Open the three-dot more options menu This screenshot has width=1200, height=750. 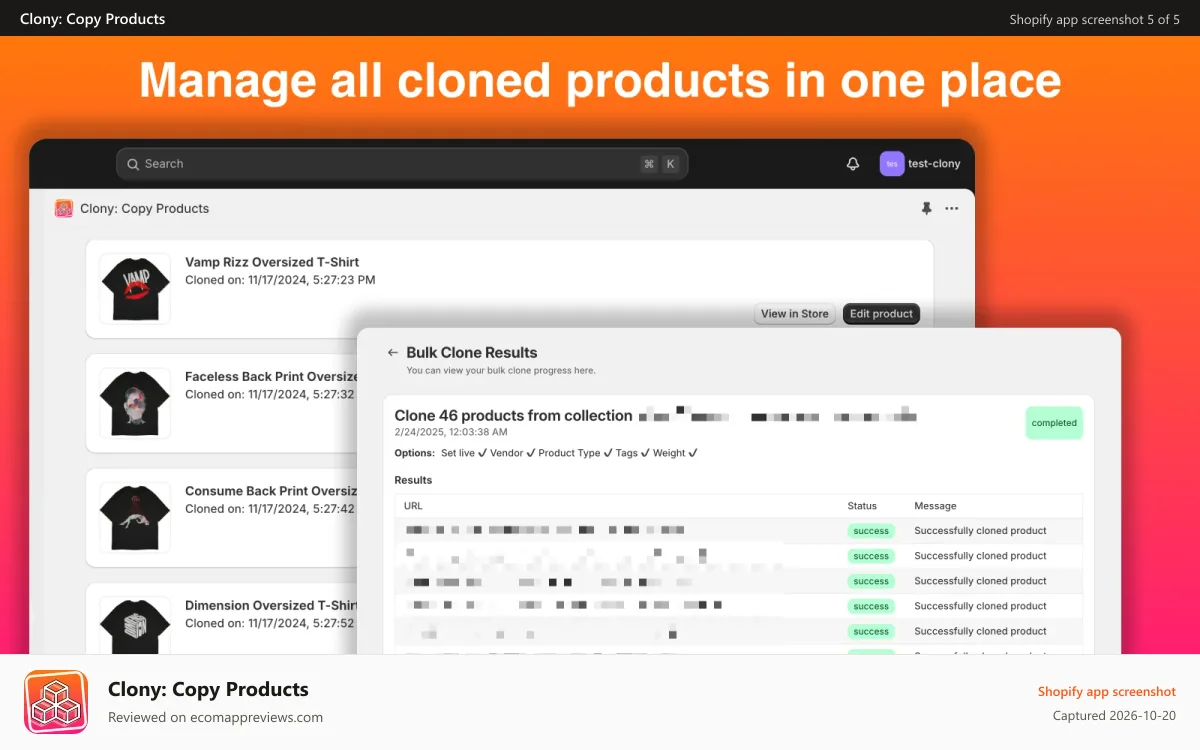pos(952,208)
